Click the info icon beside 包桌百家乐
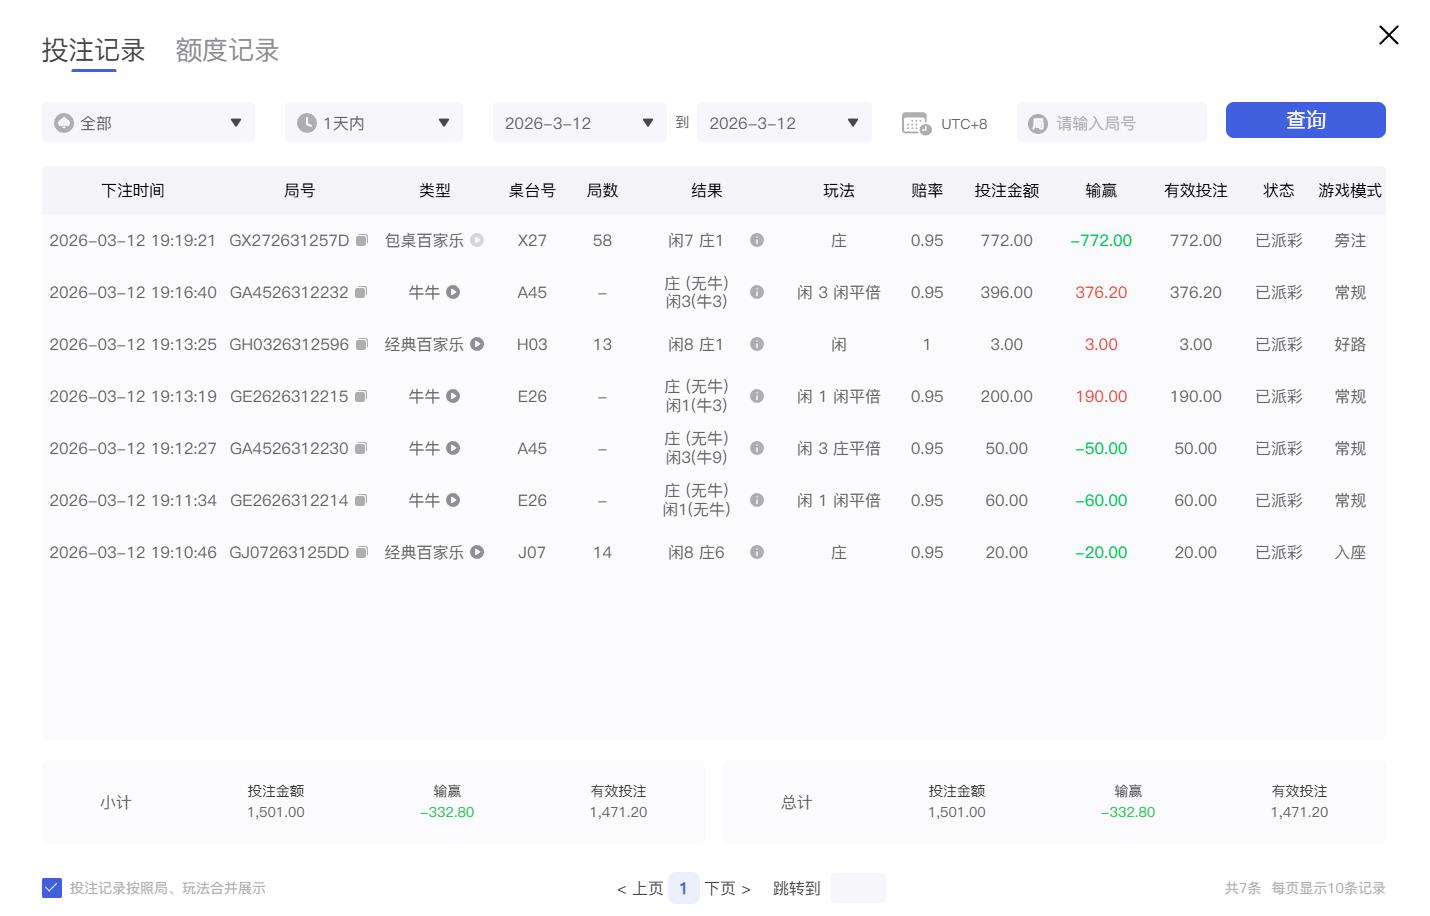Image resolution: width=1430 pixels, height=916 pixels. coord(477,240)
